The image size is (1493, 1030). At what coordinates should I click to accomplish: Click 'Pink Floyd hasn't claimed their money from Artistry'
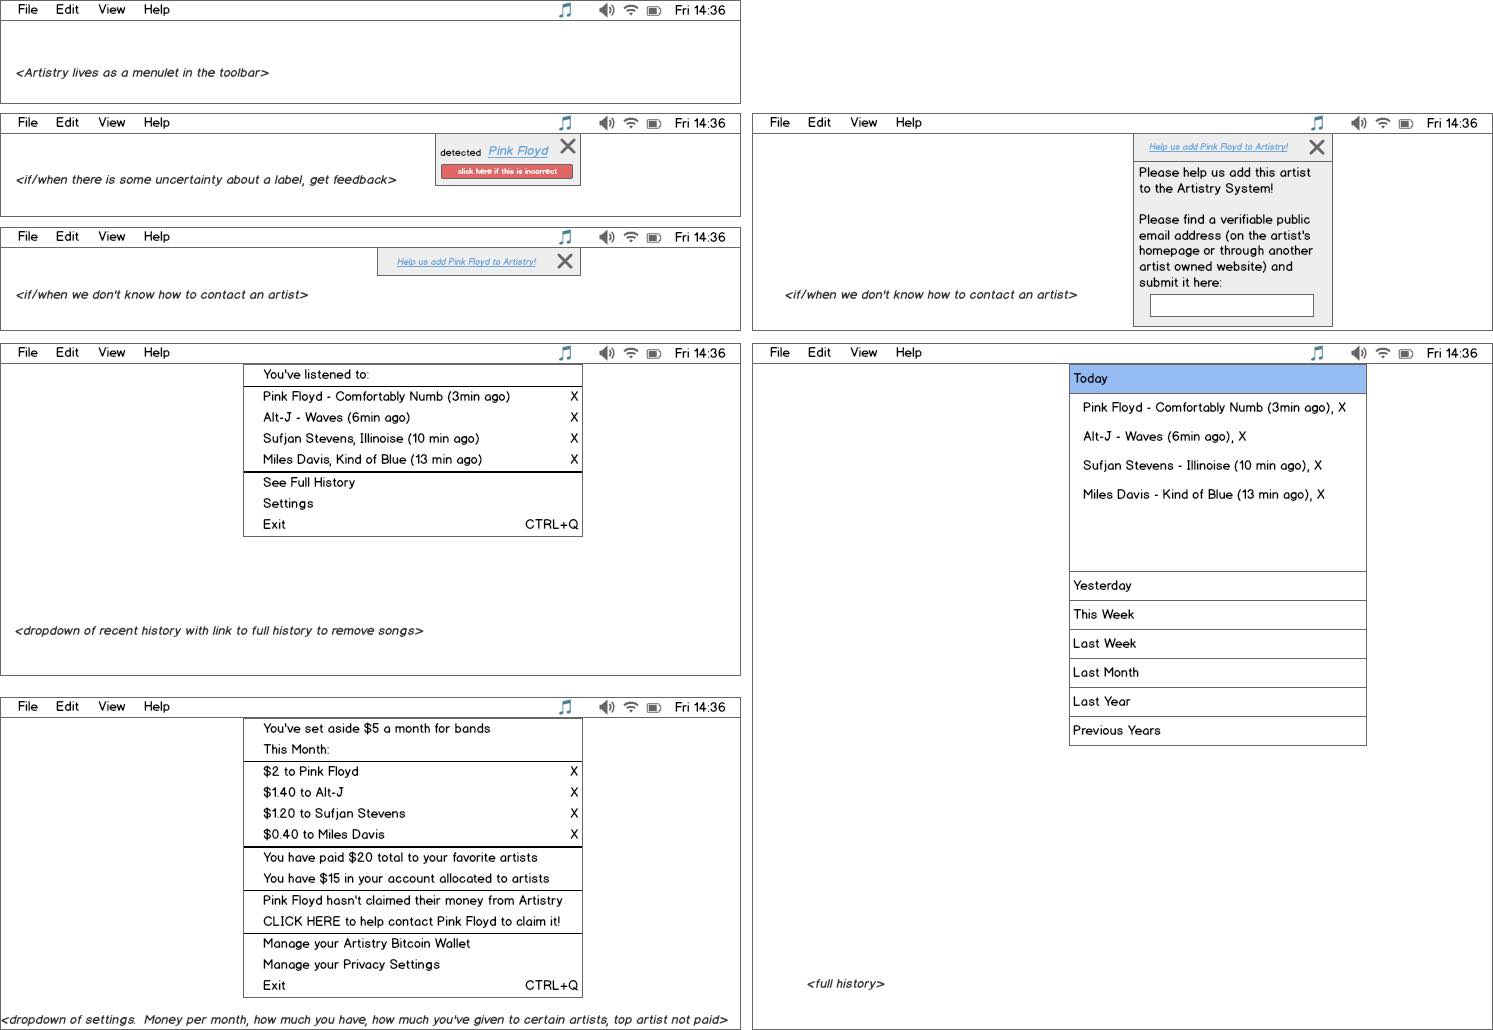tap(413, 901)
